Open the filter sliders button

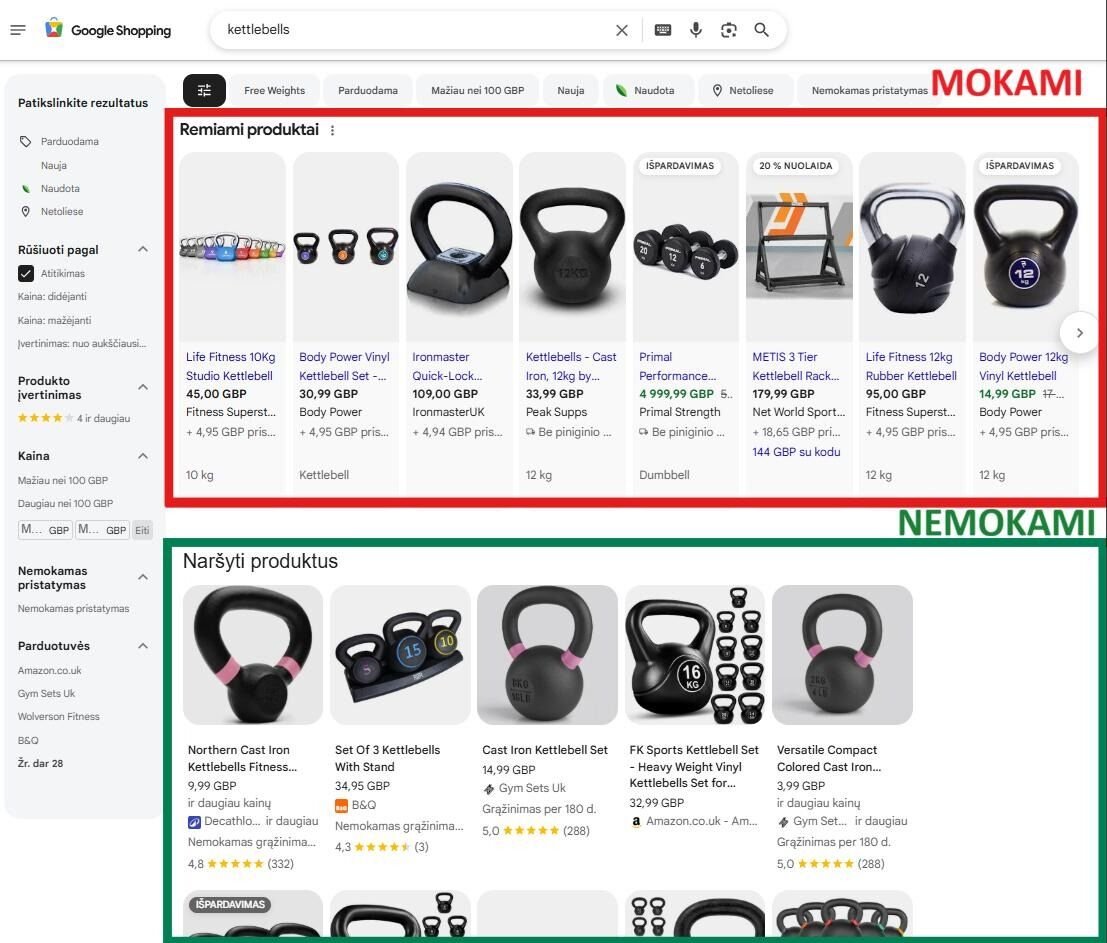pos(204,90)
